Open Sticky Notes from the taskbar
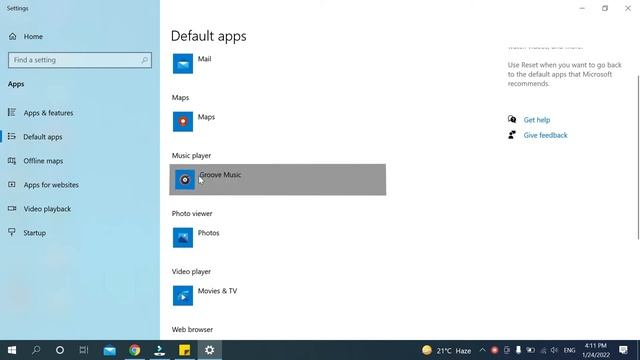This screenshot has width=640, height=360. tap(184, 350)
